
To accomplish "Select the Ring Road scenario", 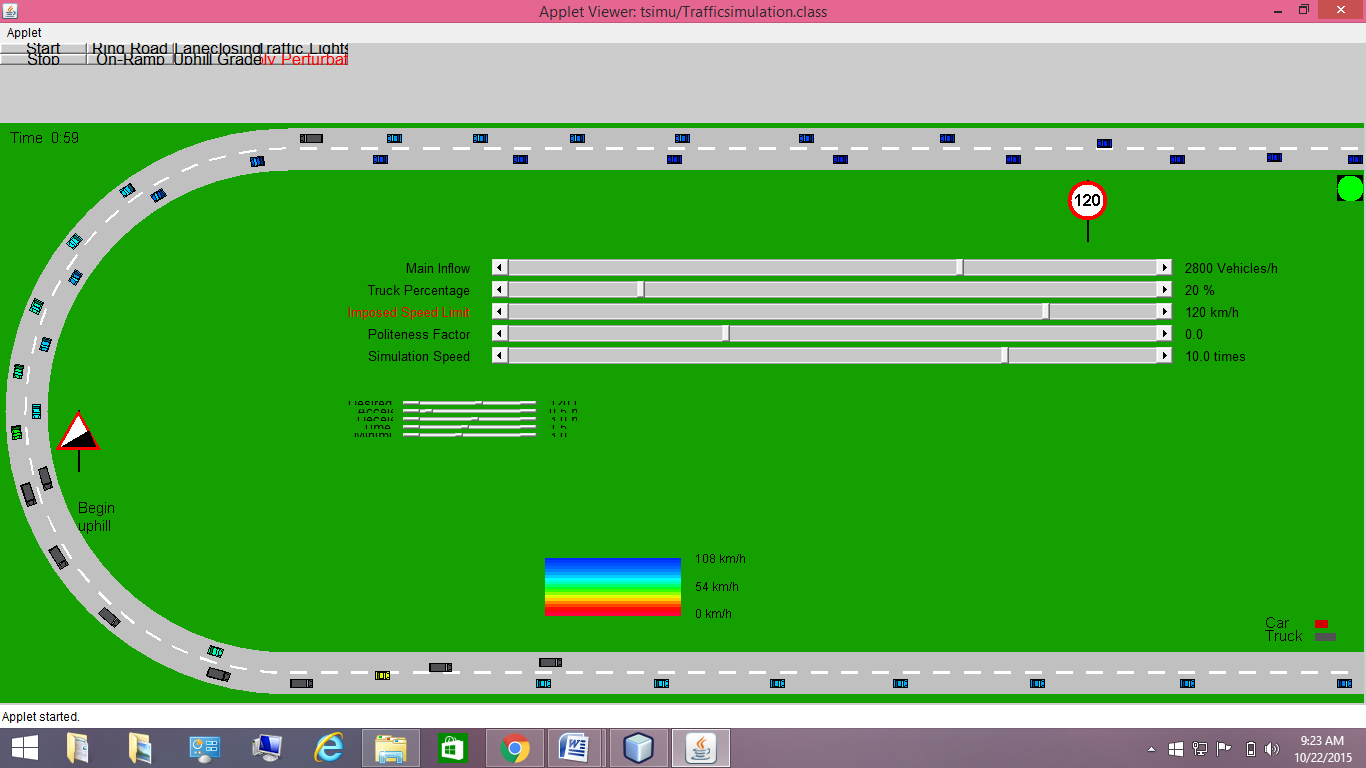I will [x=130, y=49].
